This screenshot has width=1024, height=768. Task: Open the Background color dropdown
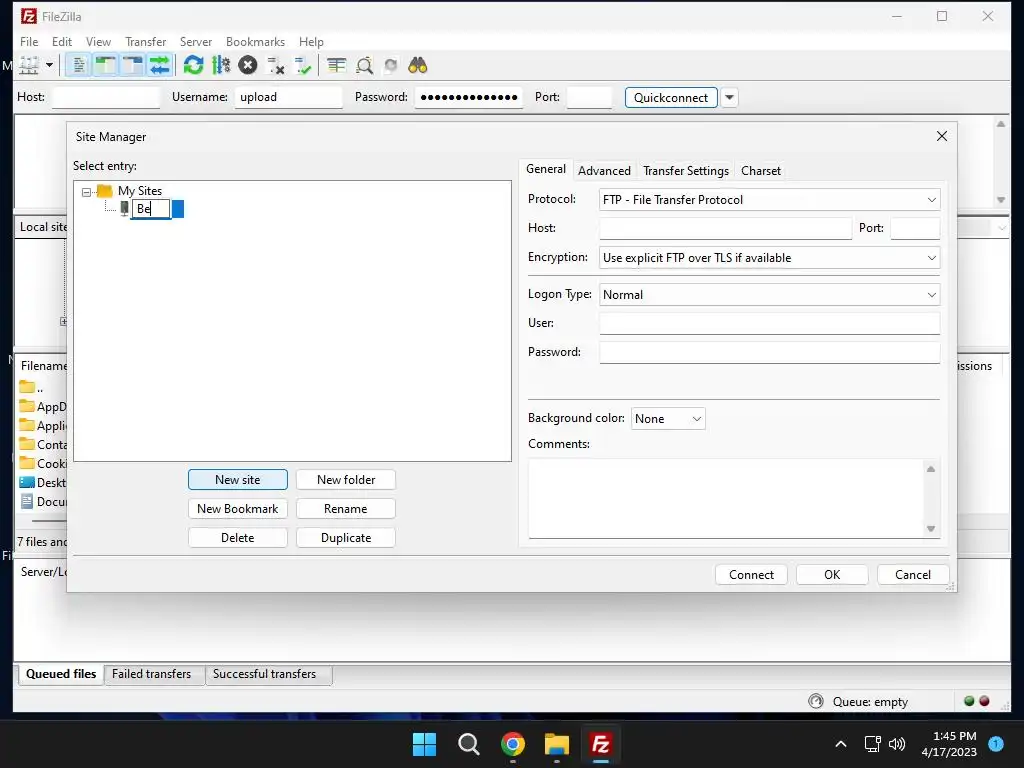(x=668, y=419)
